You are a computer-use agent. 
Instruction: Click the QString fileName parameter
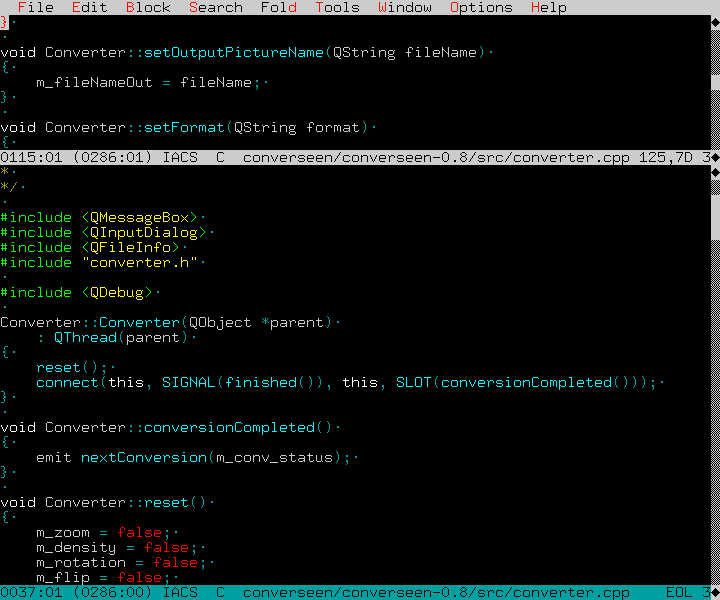pos(405,52)
